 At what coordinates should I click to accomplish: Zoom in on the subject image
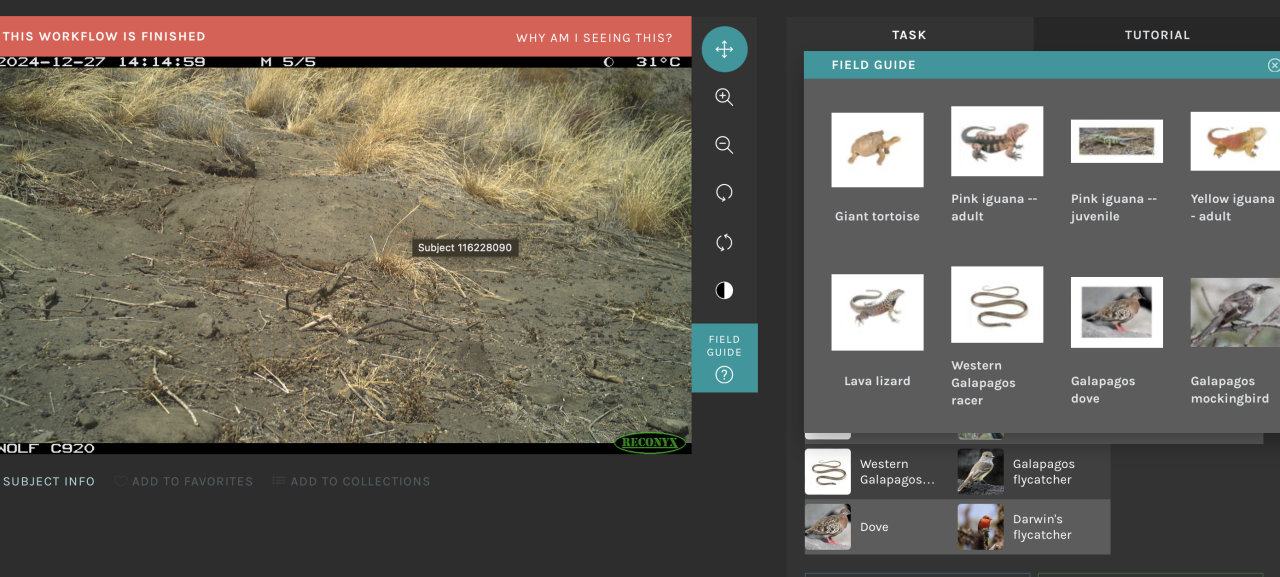click(724, 97)
